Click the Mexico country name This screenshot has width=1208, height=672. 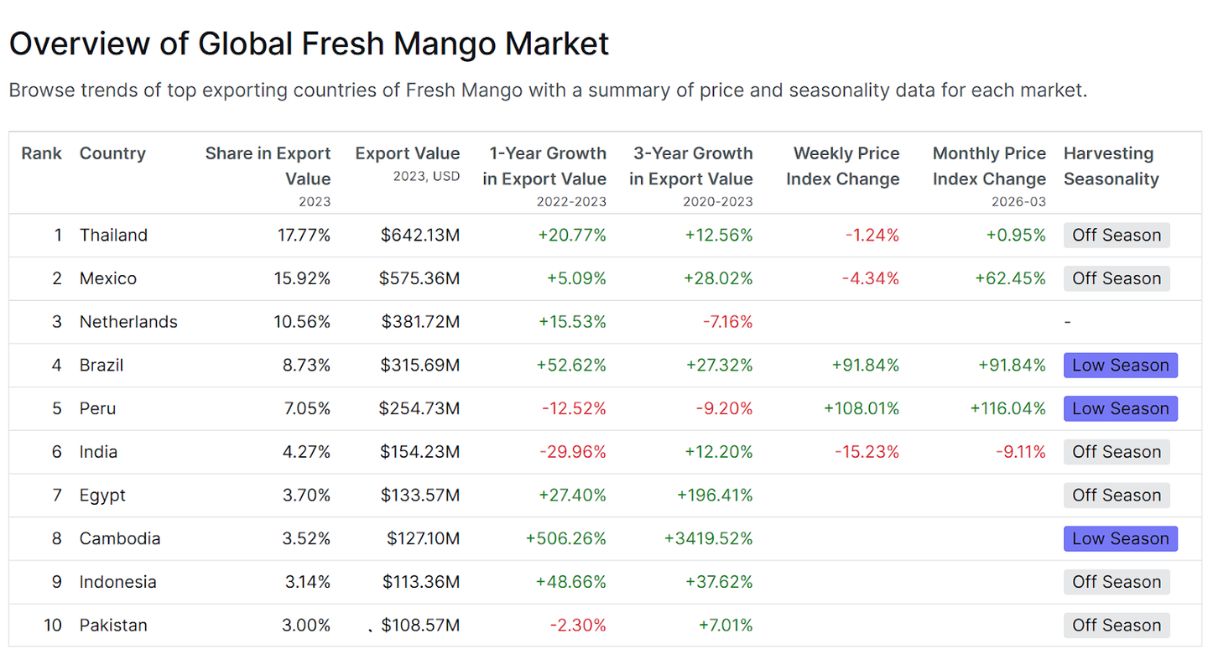pyautogui.click(x=108, y=278)
